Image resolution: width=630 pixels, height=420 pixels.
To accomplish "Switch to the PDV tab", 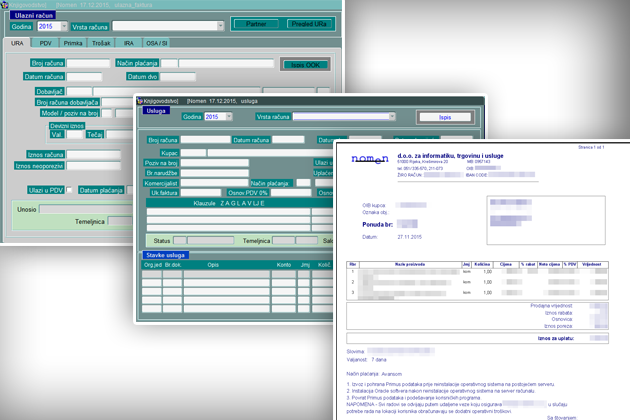I will click(46, 45).
